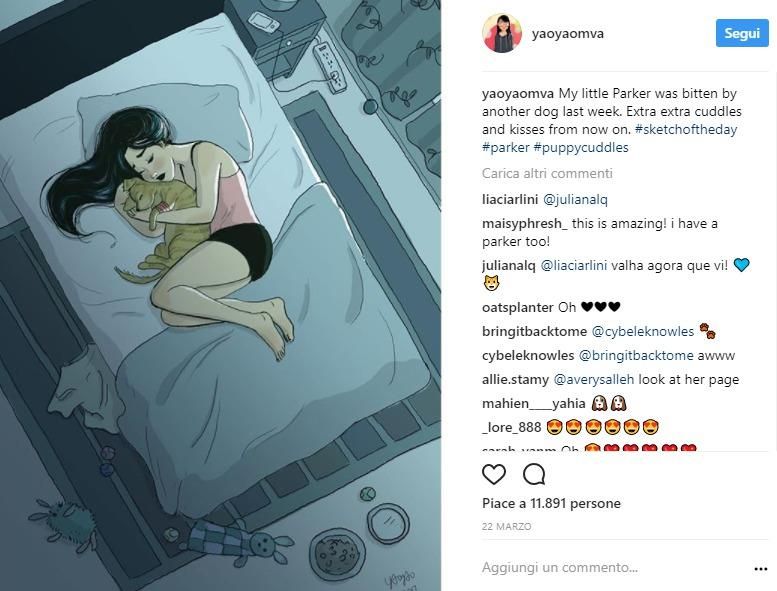
Task: Open the @liaciarlini mention in julianalq's comment
Action: (x=573, y=266)
